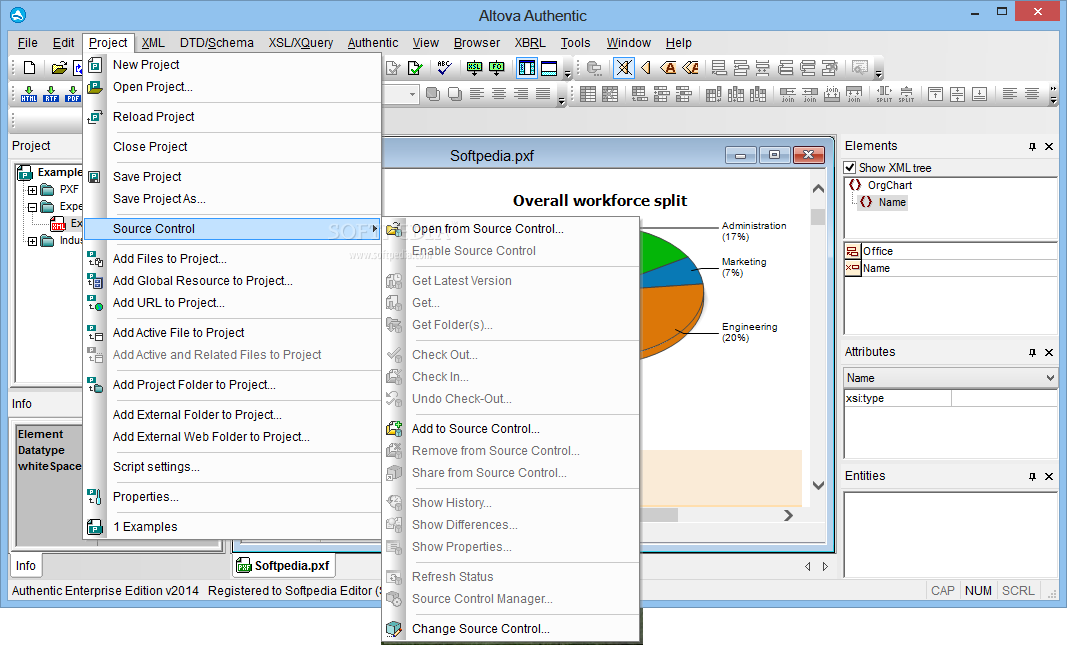Click the join cell right icon
This screenshot has height=645, width=1067.
click(787, 94)
